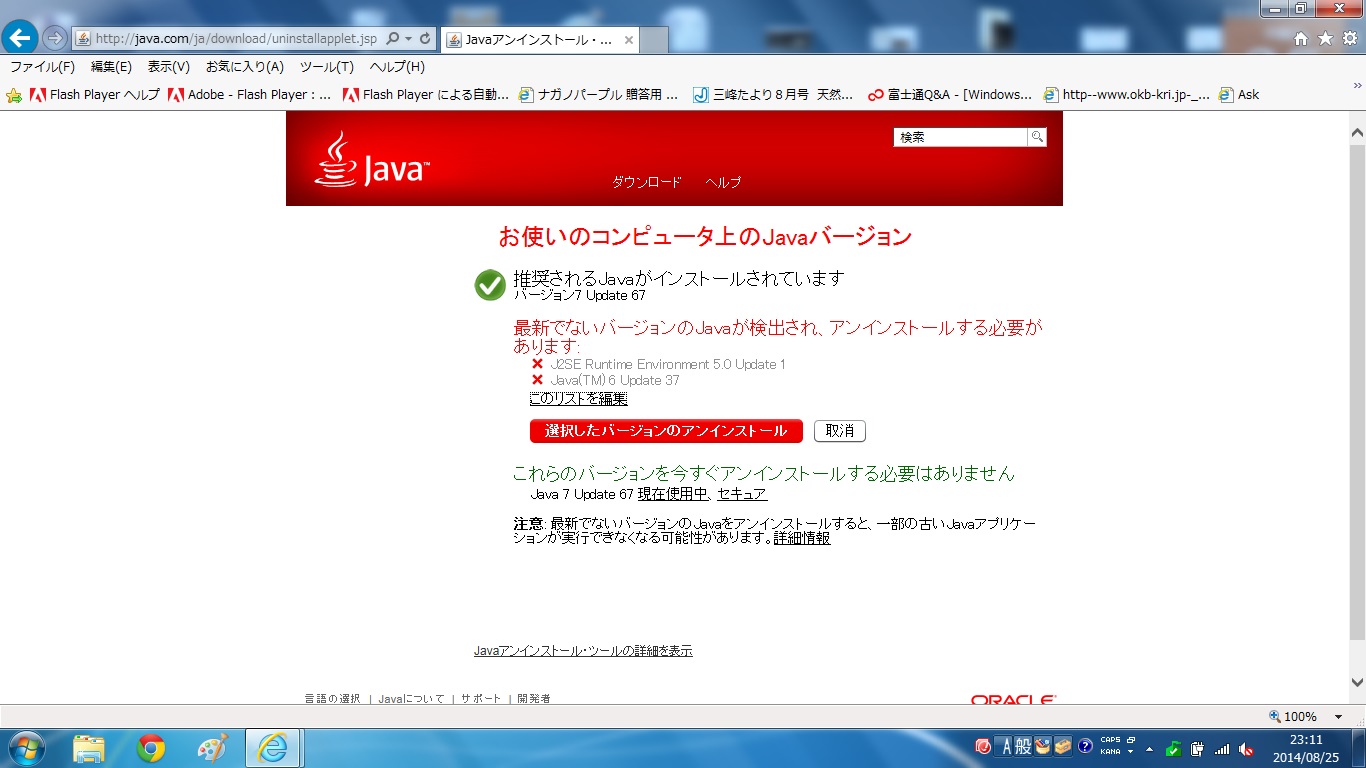Open the ツール(T) menu

point(327,67)
